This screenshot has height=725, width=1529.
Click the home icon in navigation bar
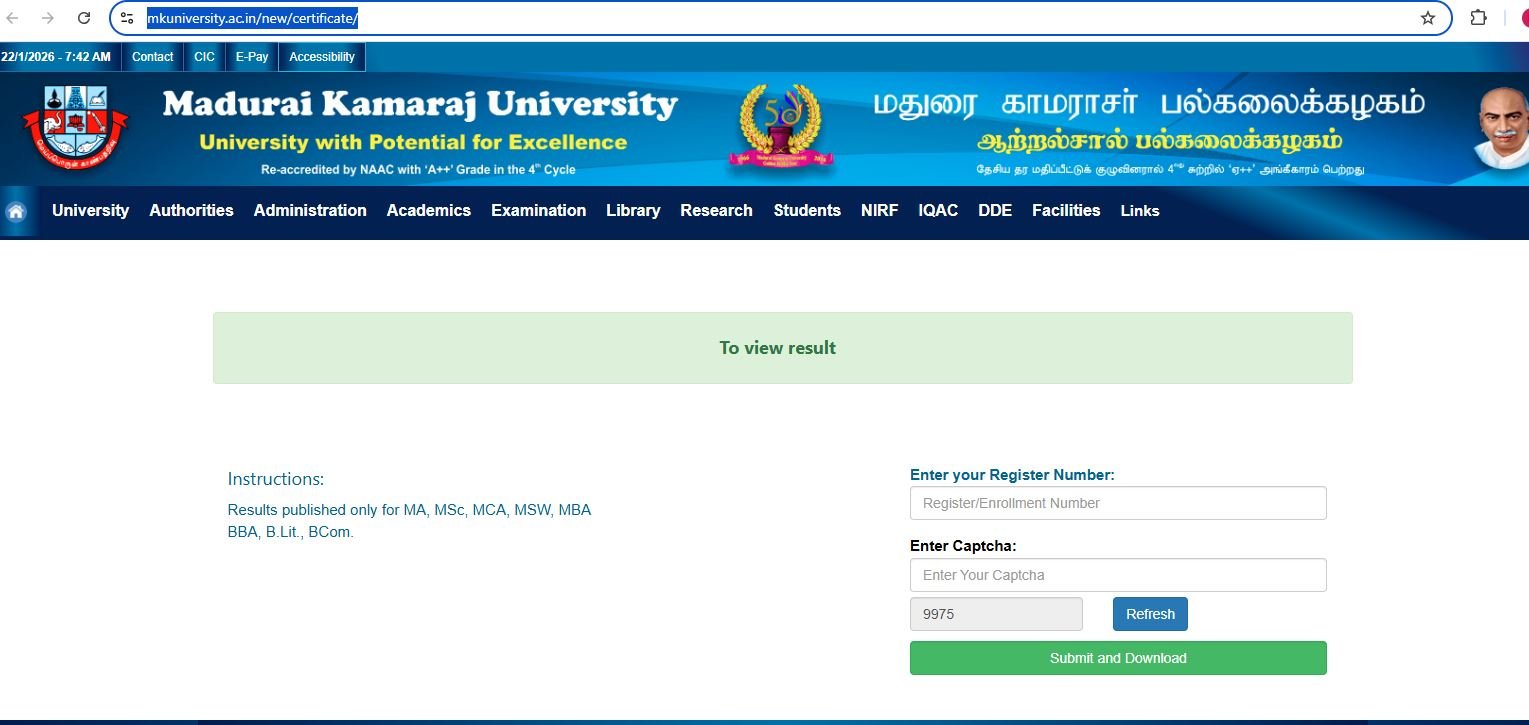click(x=16, y=211)
